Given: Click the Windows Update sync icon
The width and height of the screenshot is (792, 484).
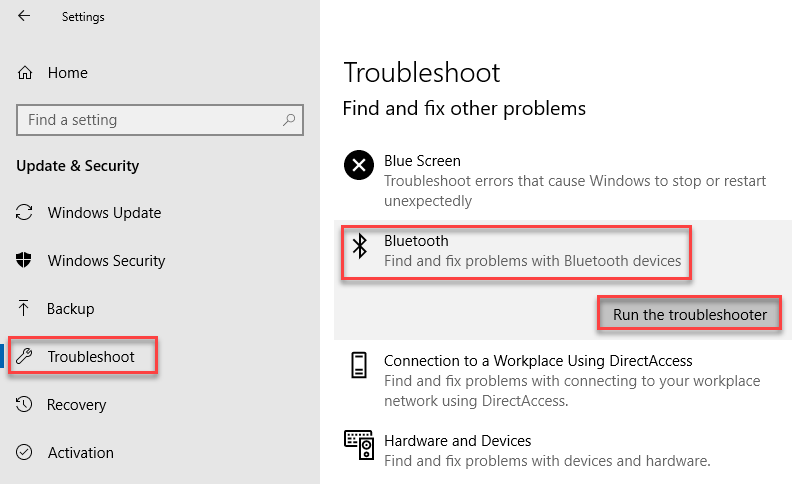Looking at the screenshot, I should 24,212.
